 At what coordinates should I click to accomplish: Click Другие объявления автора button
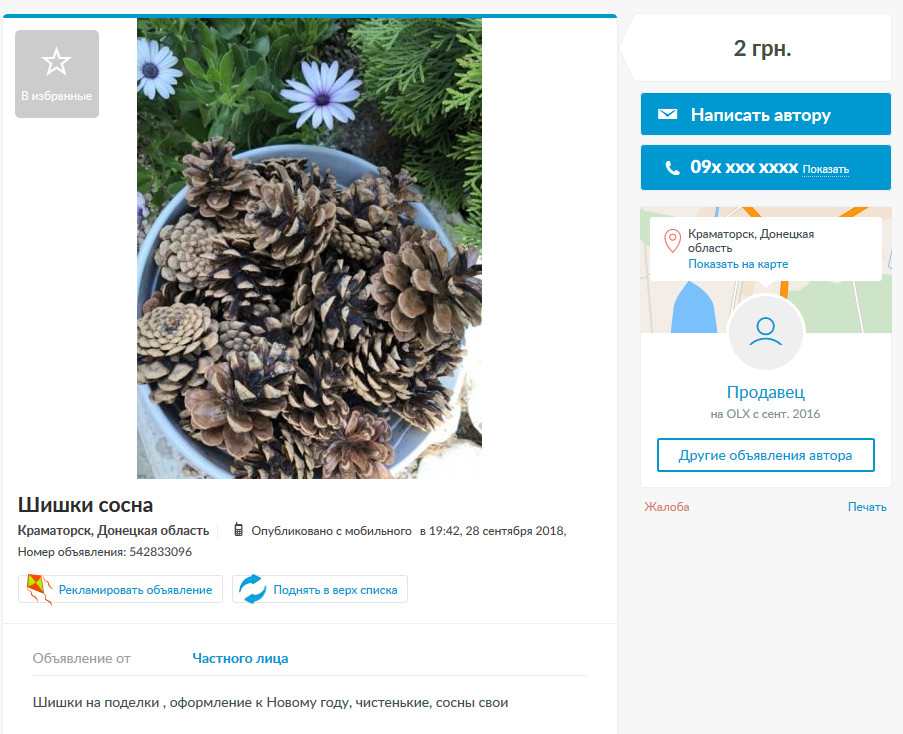tap(765, 455)
